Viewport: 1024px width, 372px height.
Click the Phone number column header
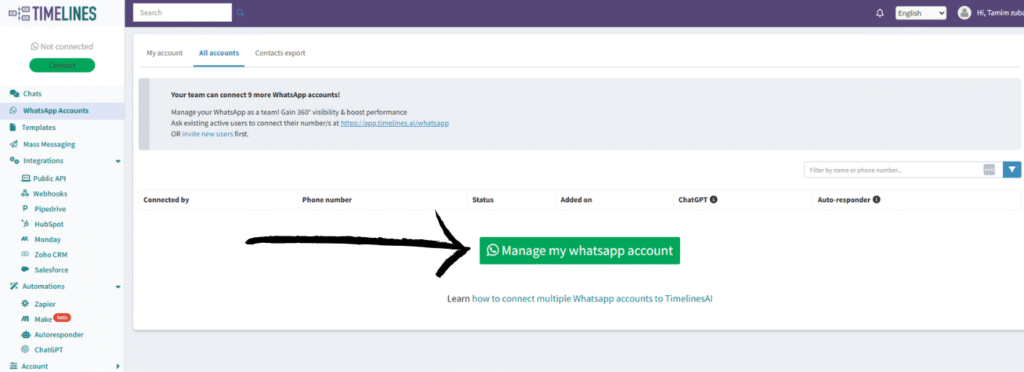click(327, 200)
